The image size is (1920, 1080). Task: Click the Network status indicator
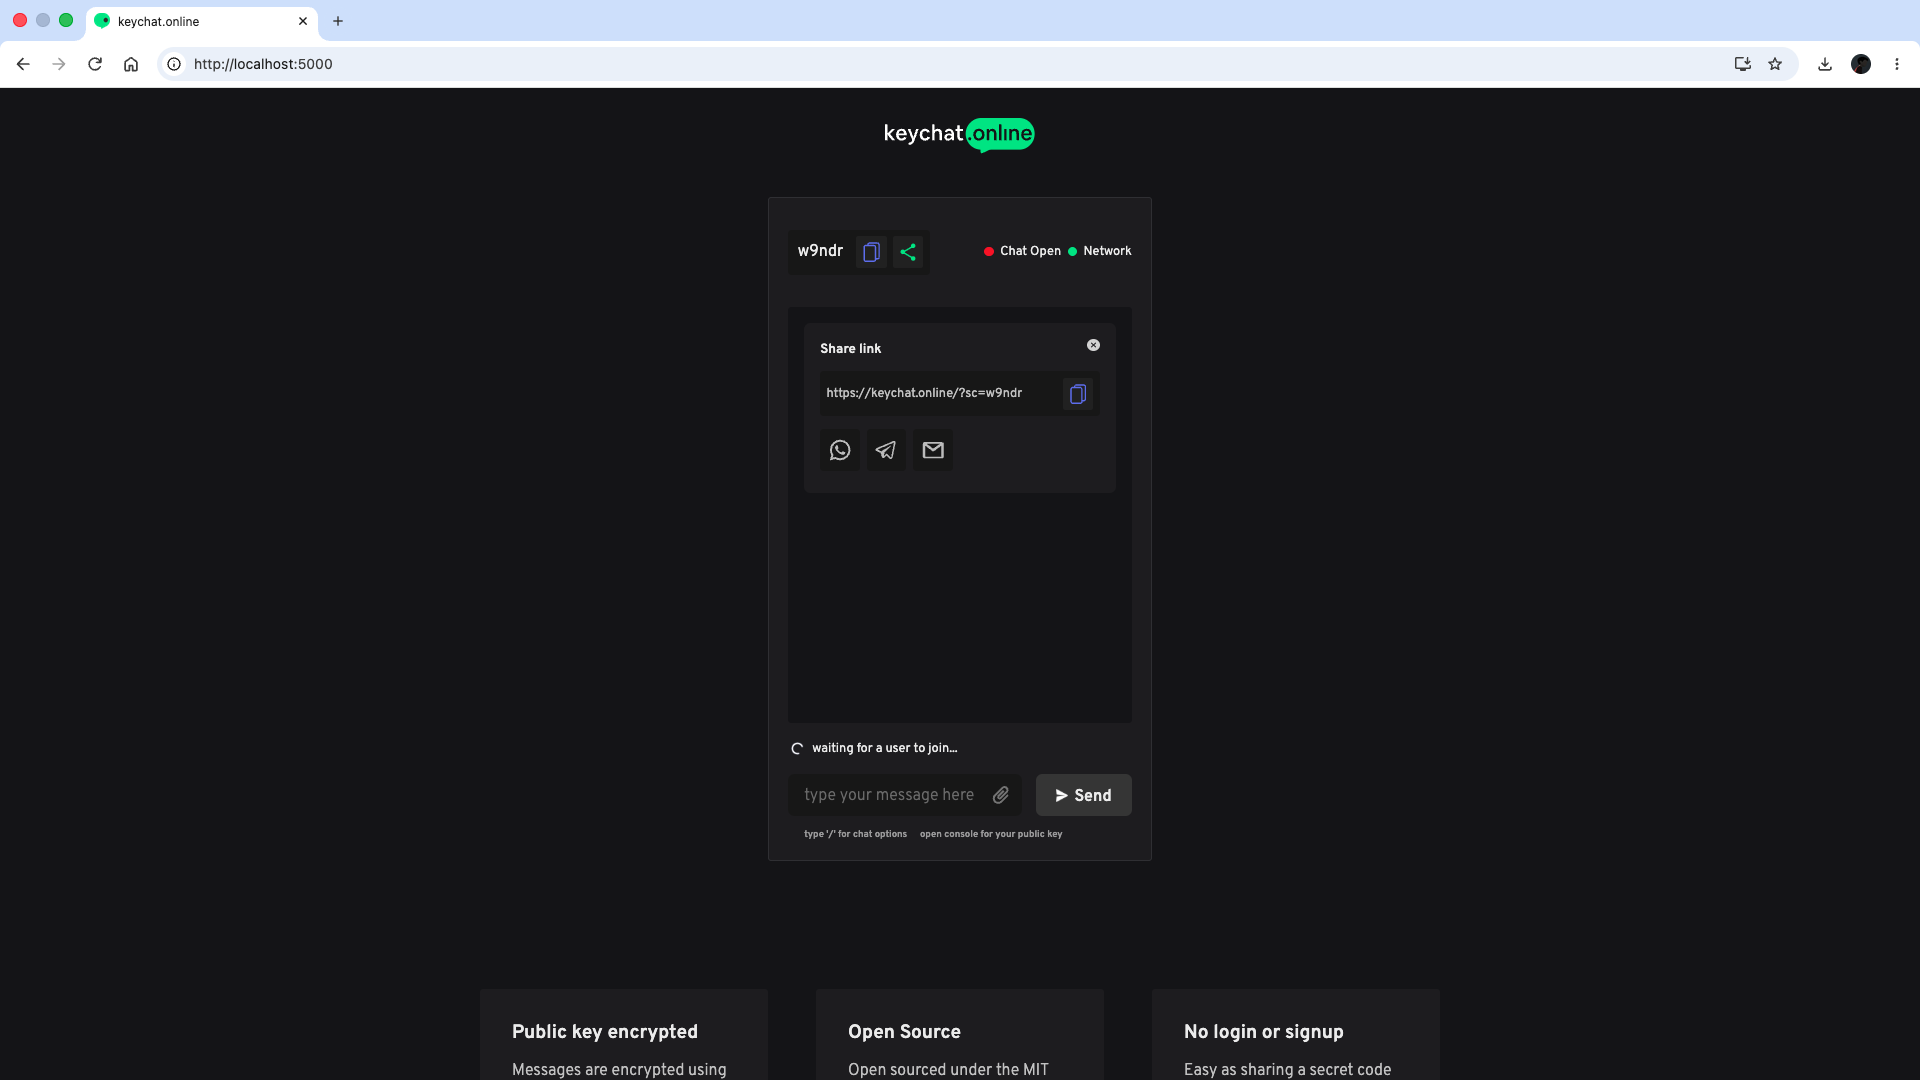[x=1100, y=251]
